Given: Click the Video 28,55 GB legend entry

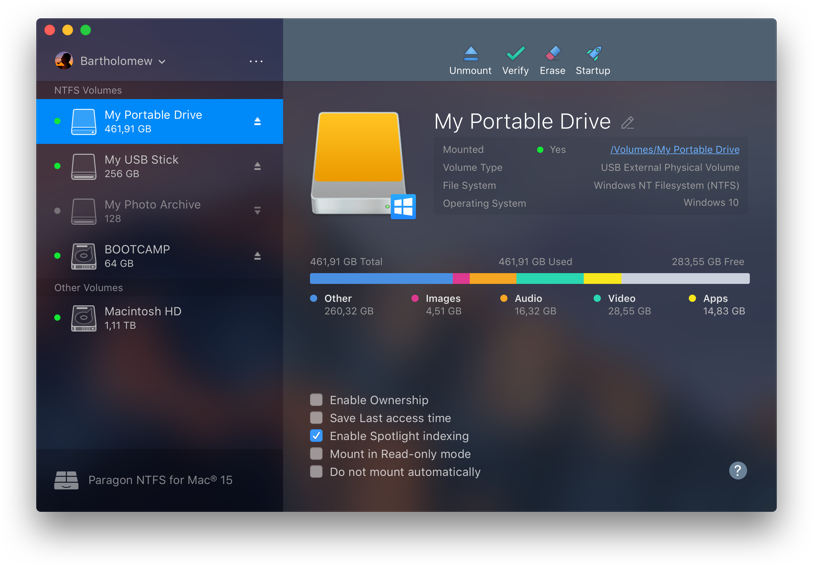Looking at the screenshot, I should tap(622, 305).
